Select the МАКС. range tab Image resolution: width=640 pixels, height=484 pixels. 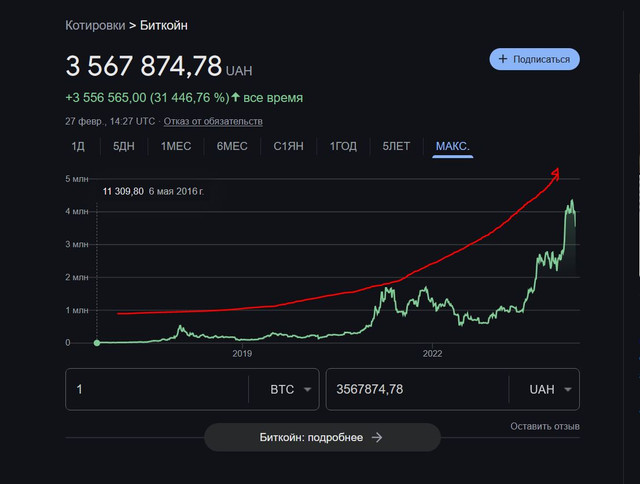point(453,146)
